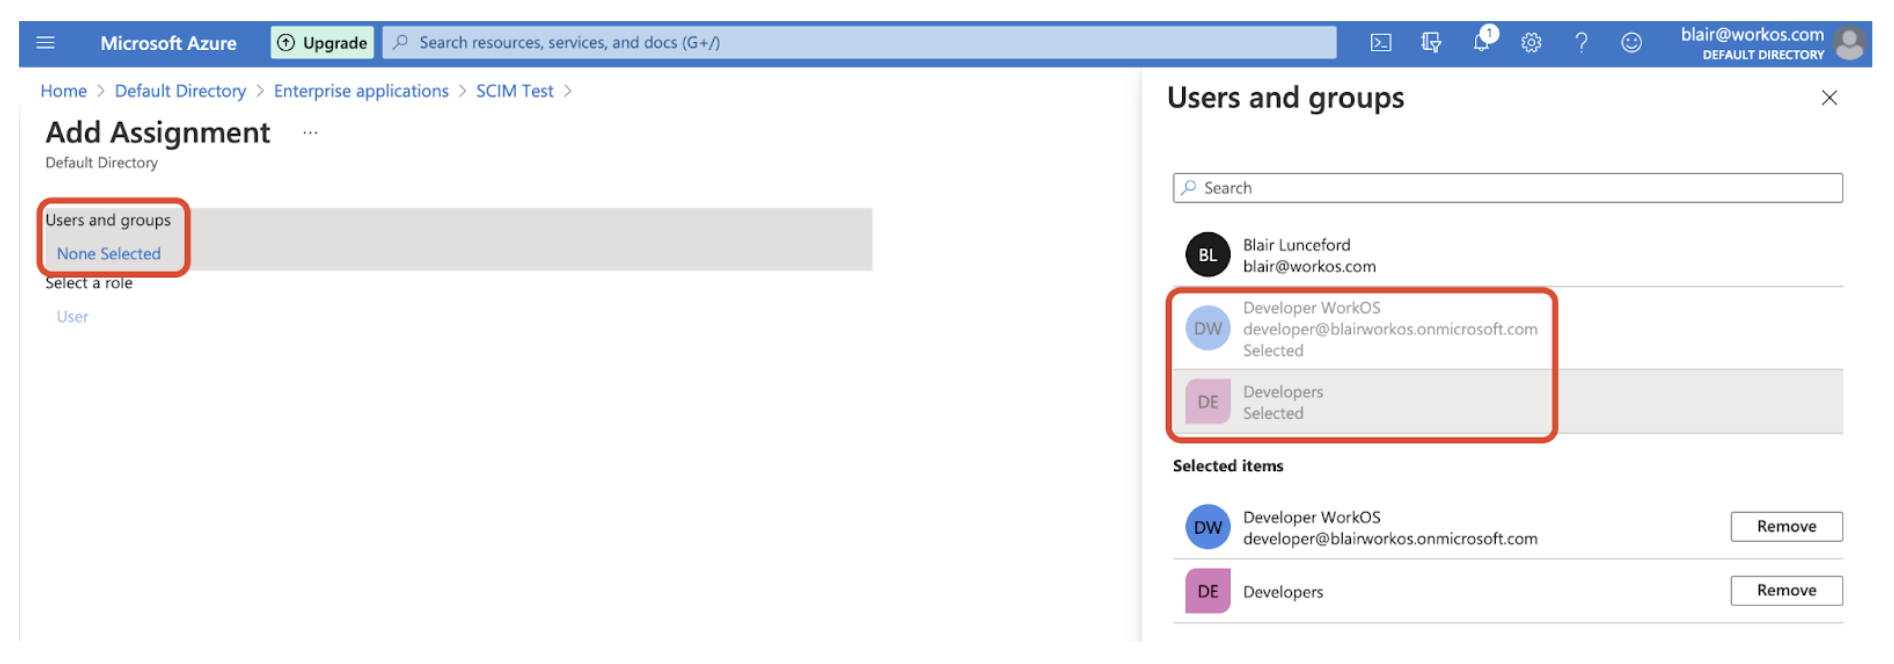
Task: Go to the Enterprise applications breadcrumb
Action: [361, 91]
